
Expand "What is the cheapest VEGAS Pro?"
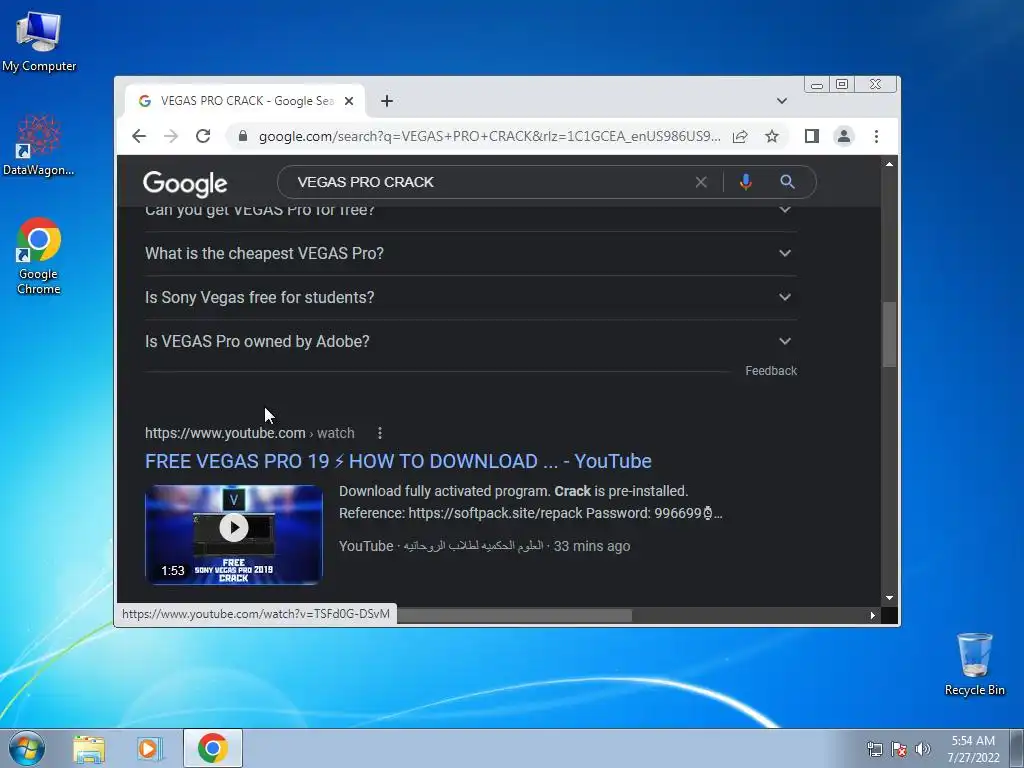pyautogui.click(x=470, y=253)
